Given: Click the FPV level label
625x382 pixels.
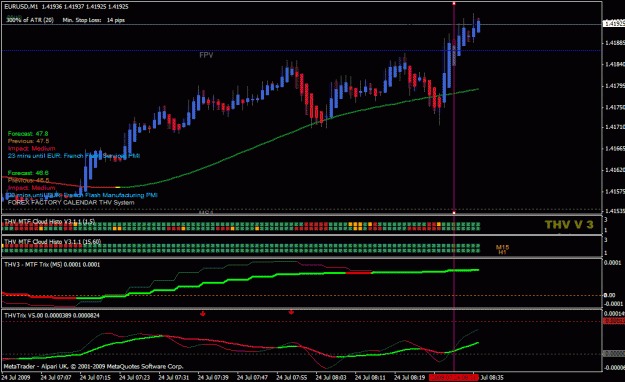Looking at the screenshot, I should tap(206, 55).
